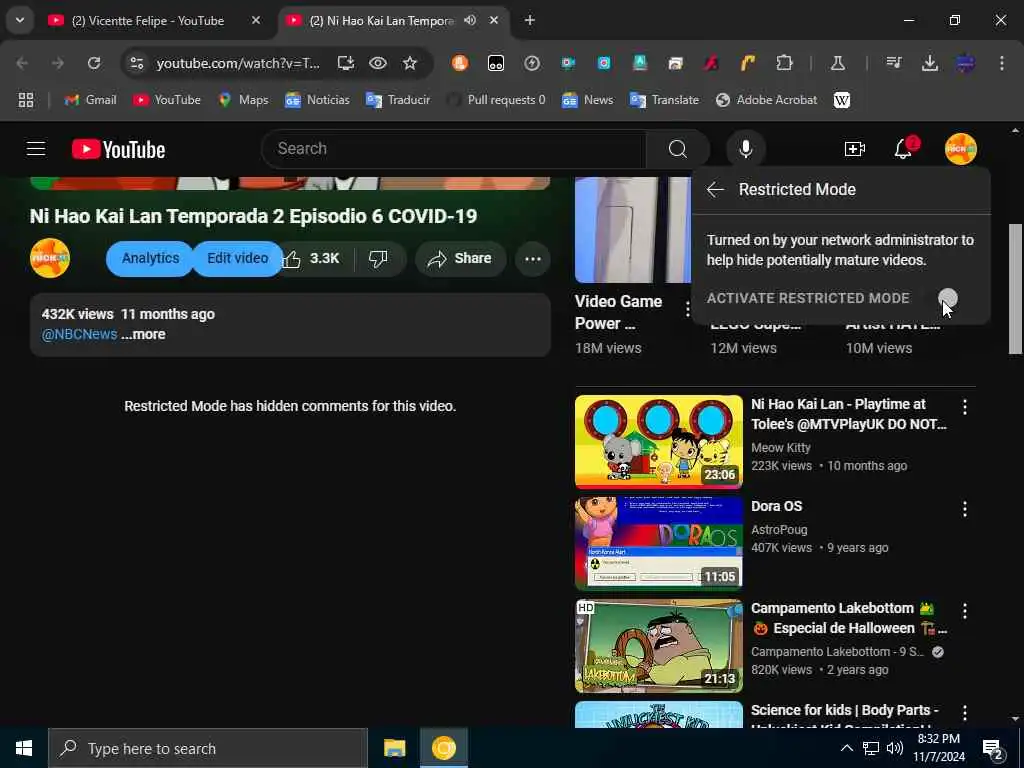Open the YouTube guide hamburger menu
The width and height of the screenshot is (1024, 768).
point(36,149)
